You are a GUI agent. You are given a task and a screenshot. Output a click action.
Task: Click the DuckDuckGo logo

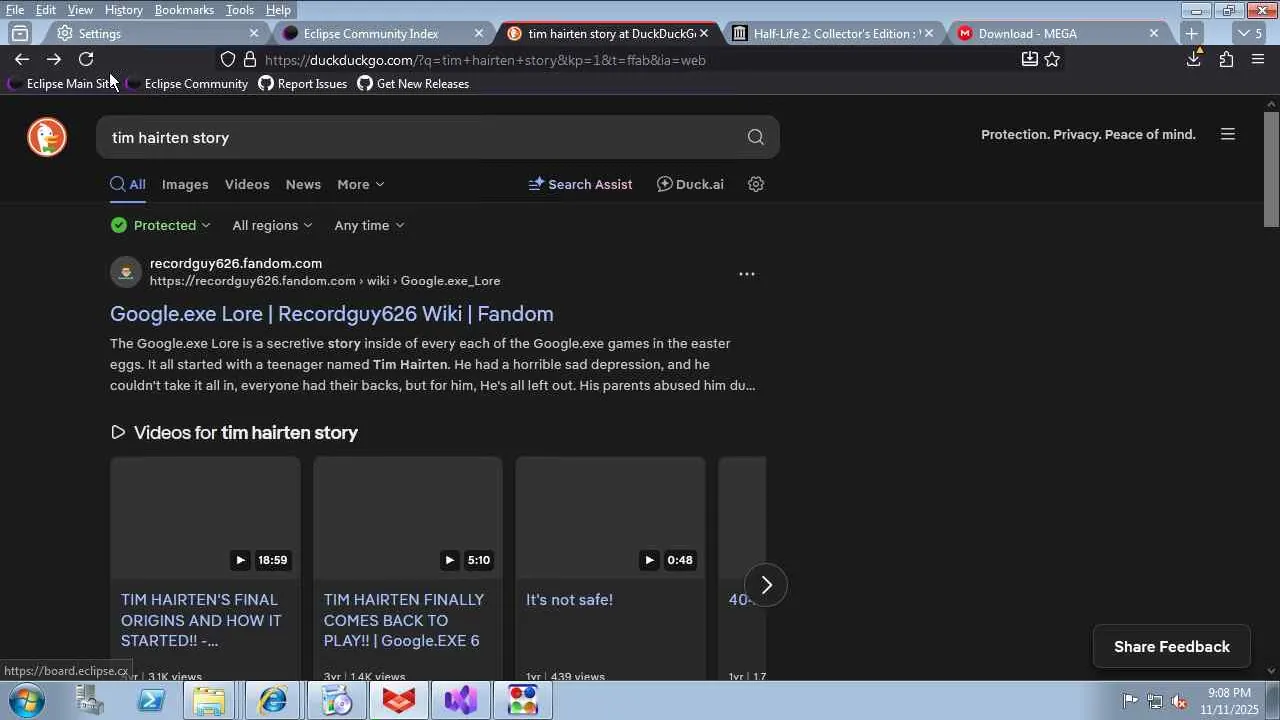coord(47,137)
